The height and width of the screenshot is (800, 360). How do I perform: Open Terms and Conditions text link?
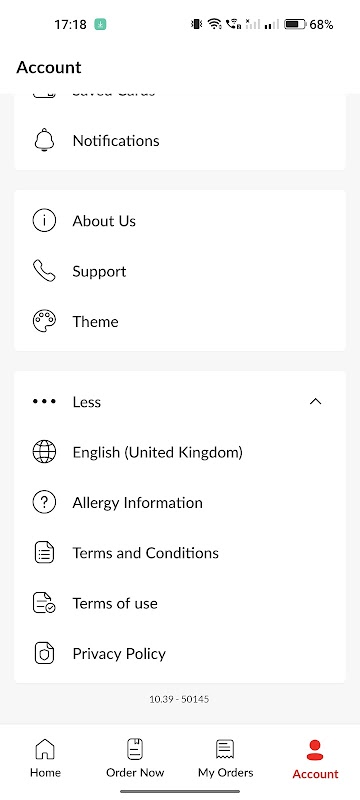[145, 553]
